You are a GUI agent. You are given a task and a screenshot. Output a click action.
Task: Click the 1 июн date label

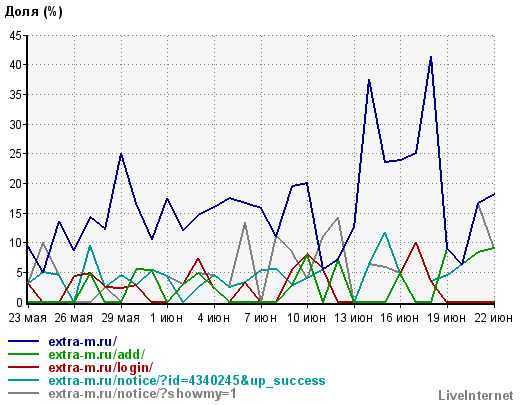click(x=166, y=318)
